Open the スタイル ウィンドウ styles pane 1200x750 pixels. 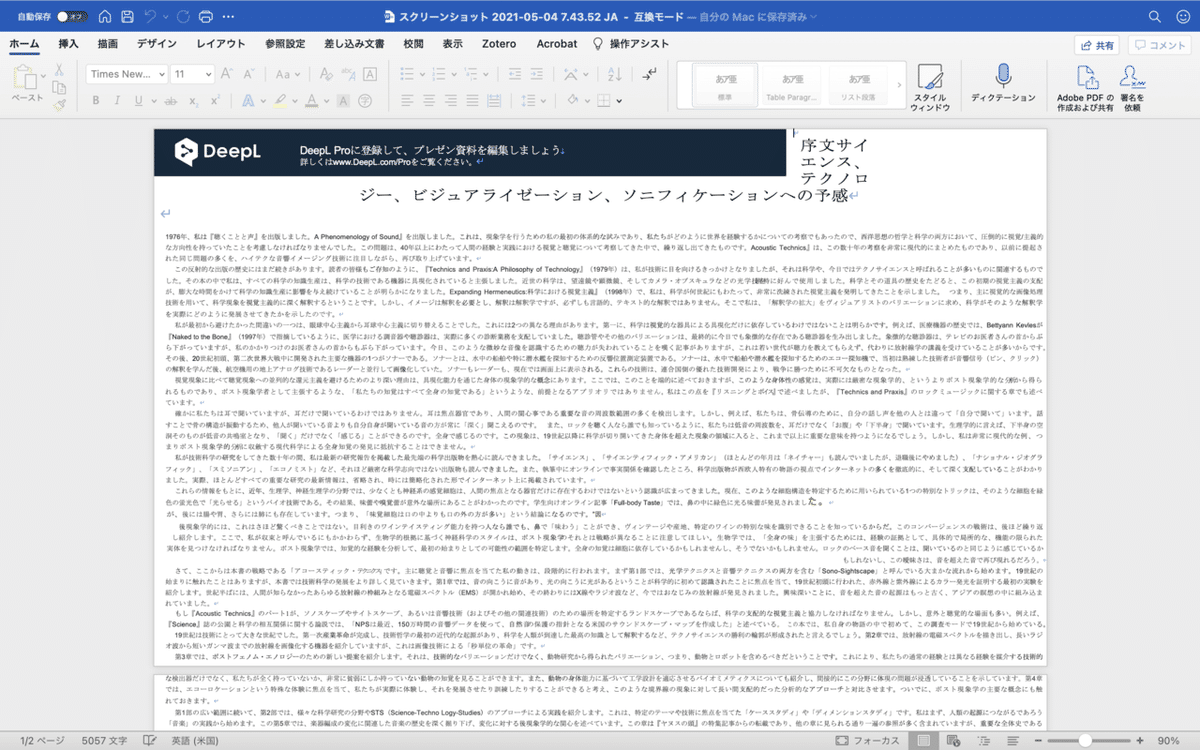tap(929, 87)
